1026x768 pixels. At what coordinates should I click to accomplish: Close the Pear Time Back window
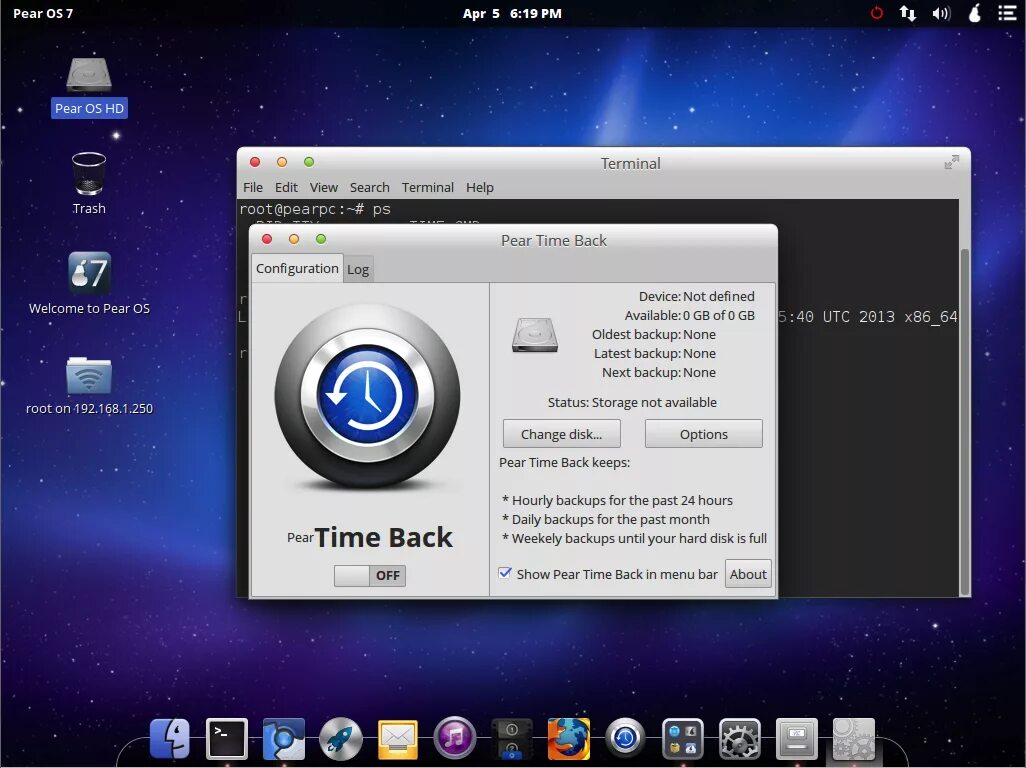[267, 239]
